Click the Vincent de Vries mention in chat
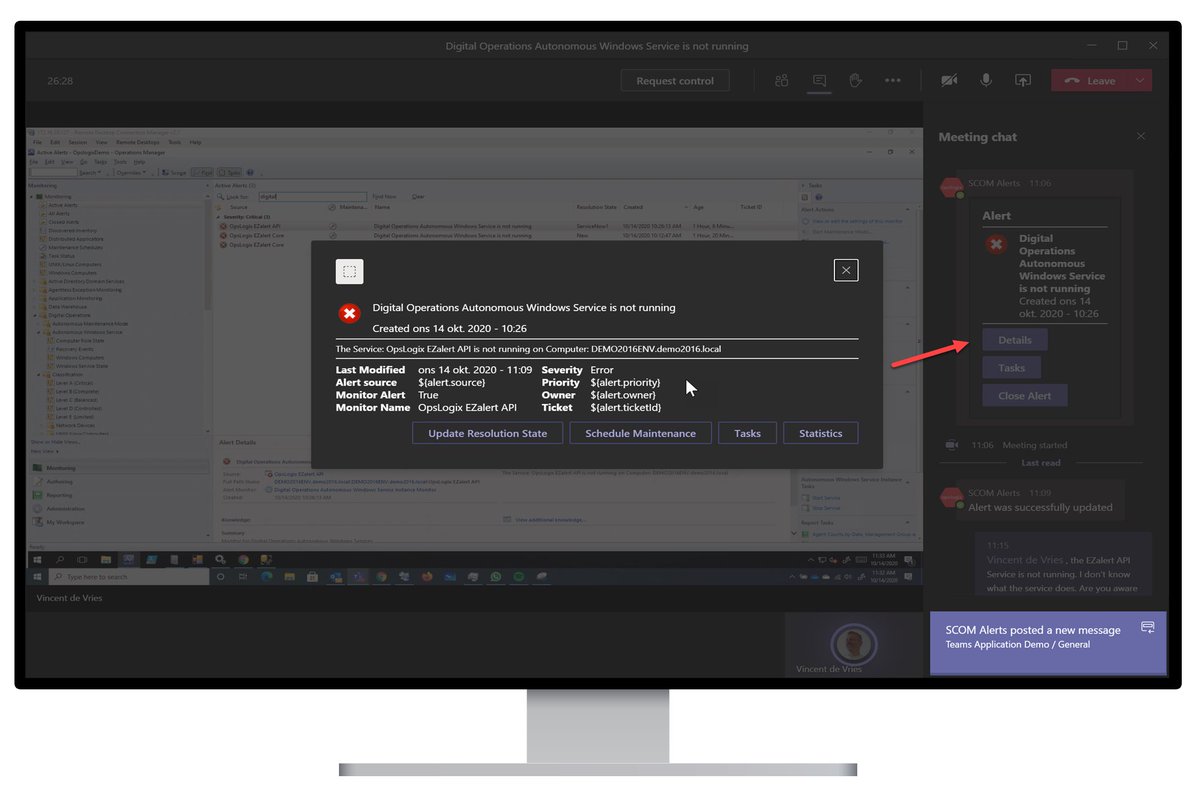The width and height of the screenshot is (1200, 790). pyautogui.click(x=1025, y=560)
